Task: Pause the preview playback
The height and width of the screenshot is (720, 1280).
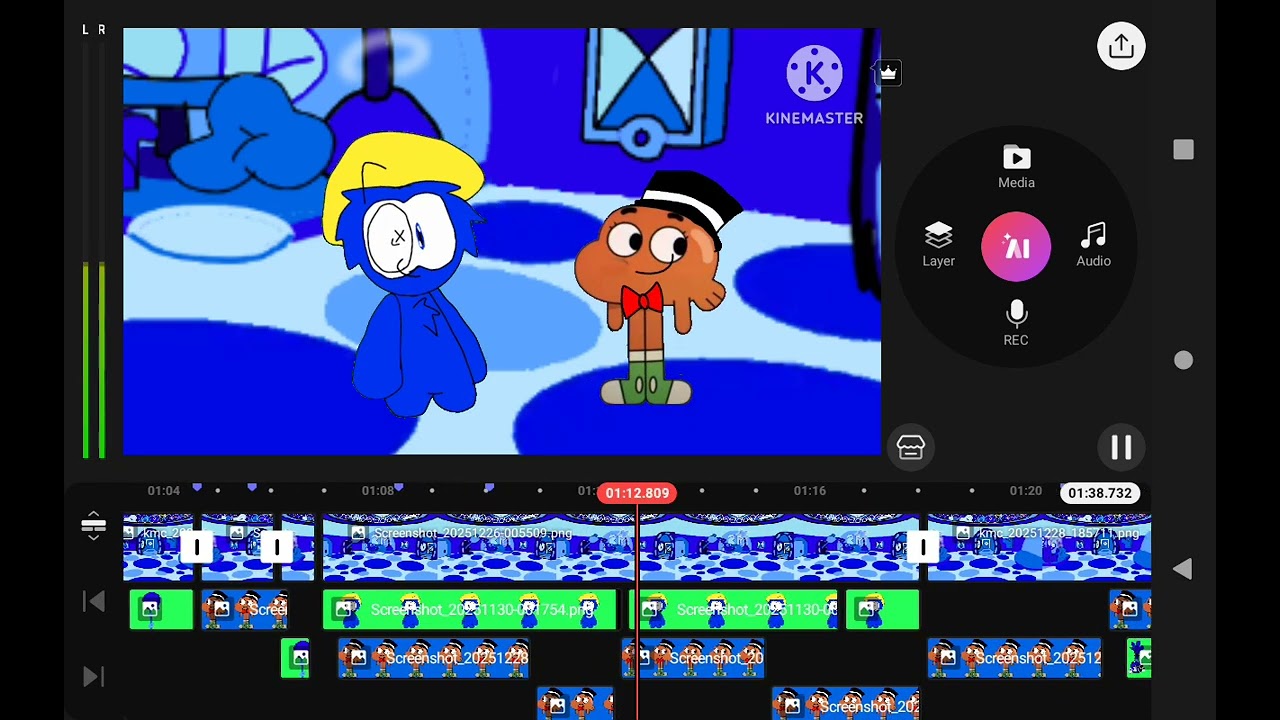Action: [1121, 448]
